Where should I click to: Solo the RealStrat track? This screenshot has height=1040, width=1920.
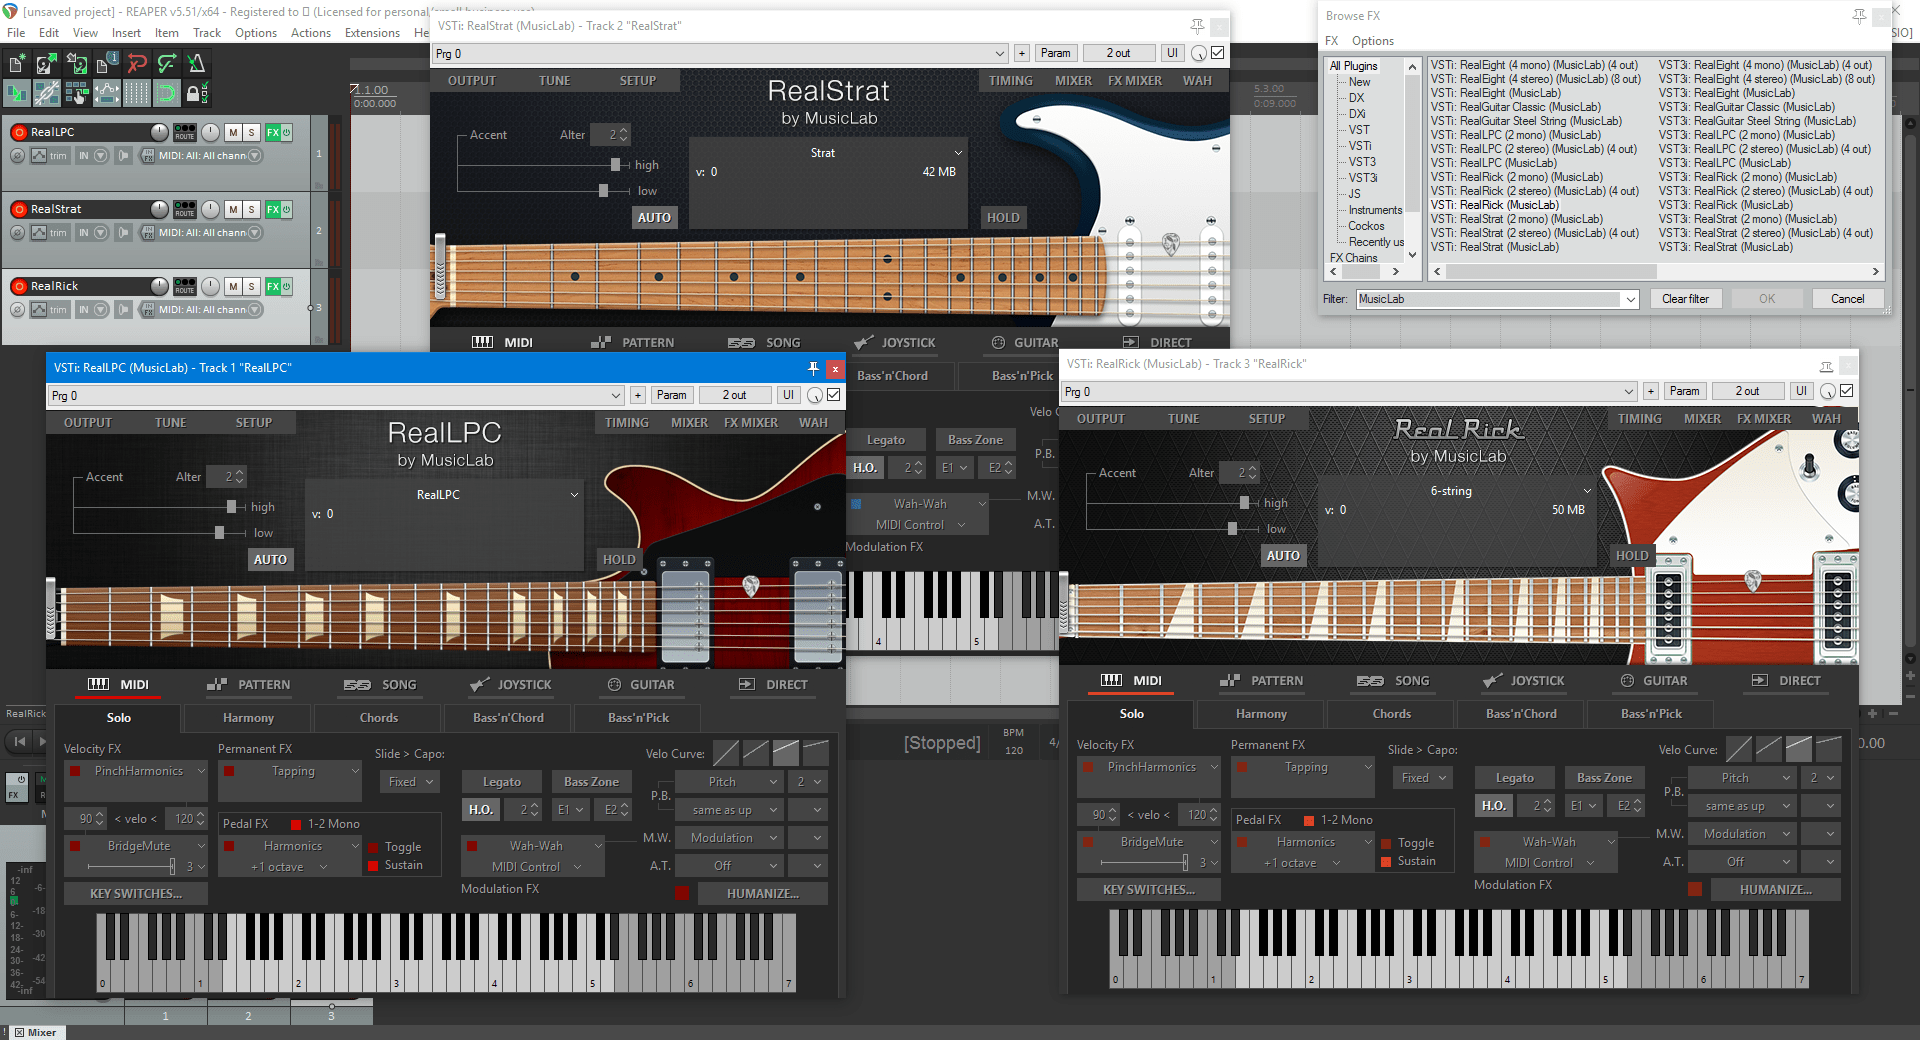[251, 209]
